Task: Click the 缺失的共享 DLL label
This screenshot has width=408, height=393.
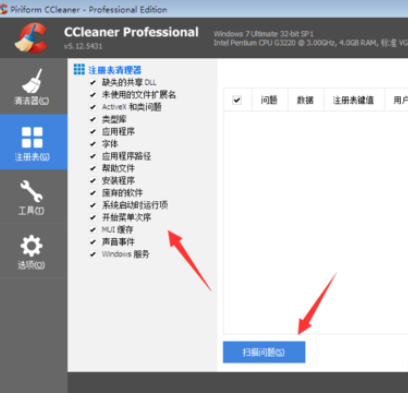Action: click(129, 82)
